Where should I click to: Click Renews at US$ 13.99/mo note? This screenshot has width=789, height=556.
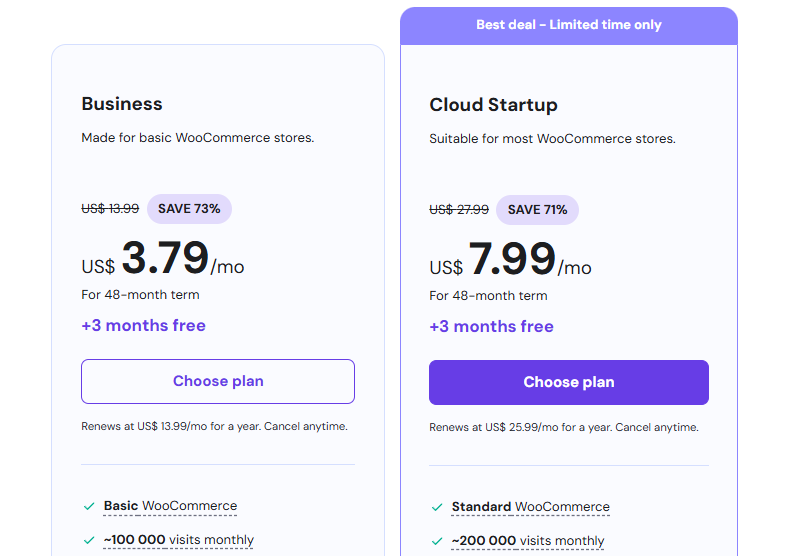214,427
